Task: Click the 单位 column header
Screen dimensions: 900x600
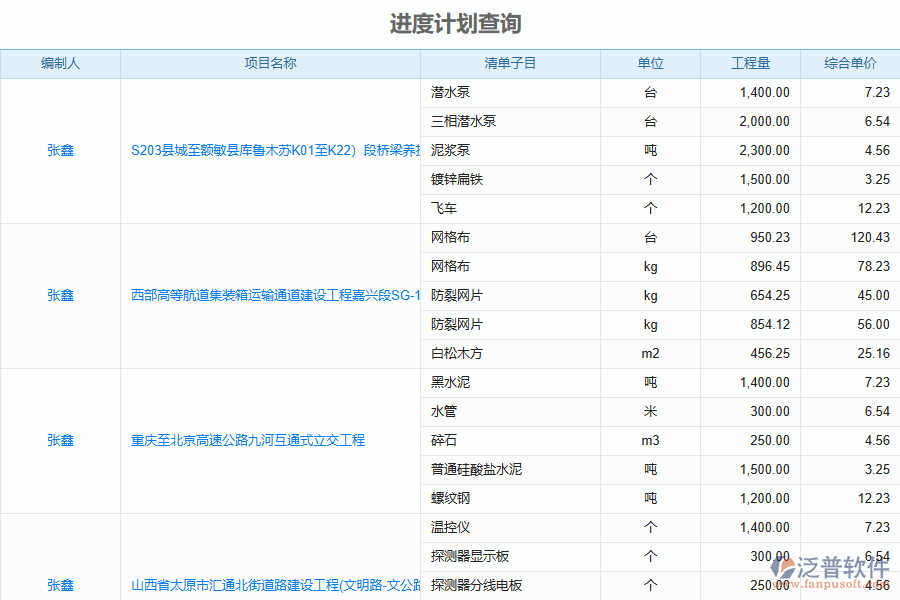Action: (x=650, y=63)
